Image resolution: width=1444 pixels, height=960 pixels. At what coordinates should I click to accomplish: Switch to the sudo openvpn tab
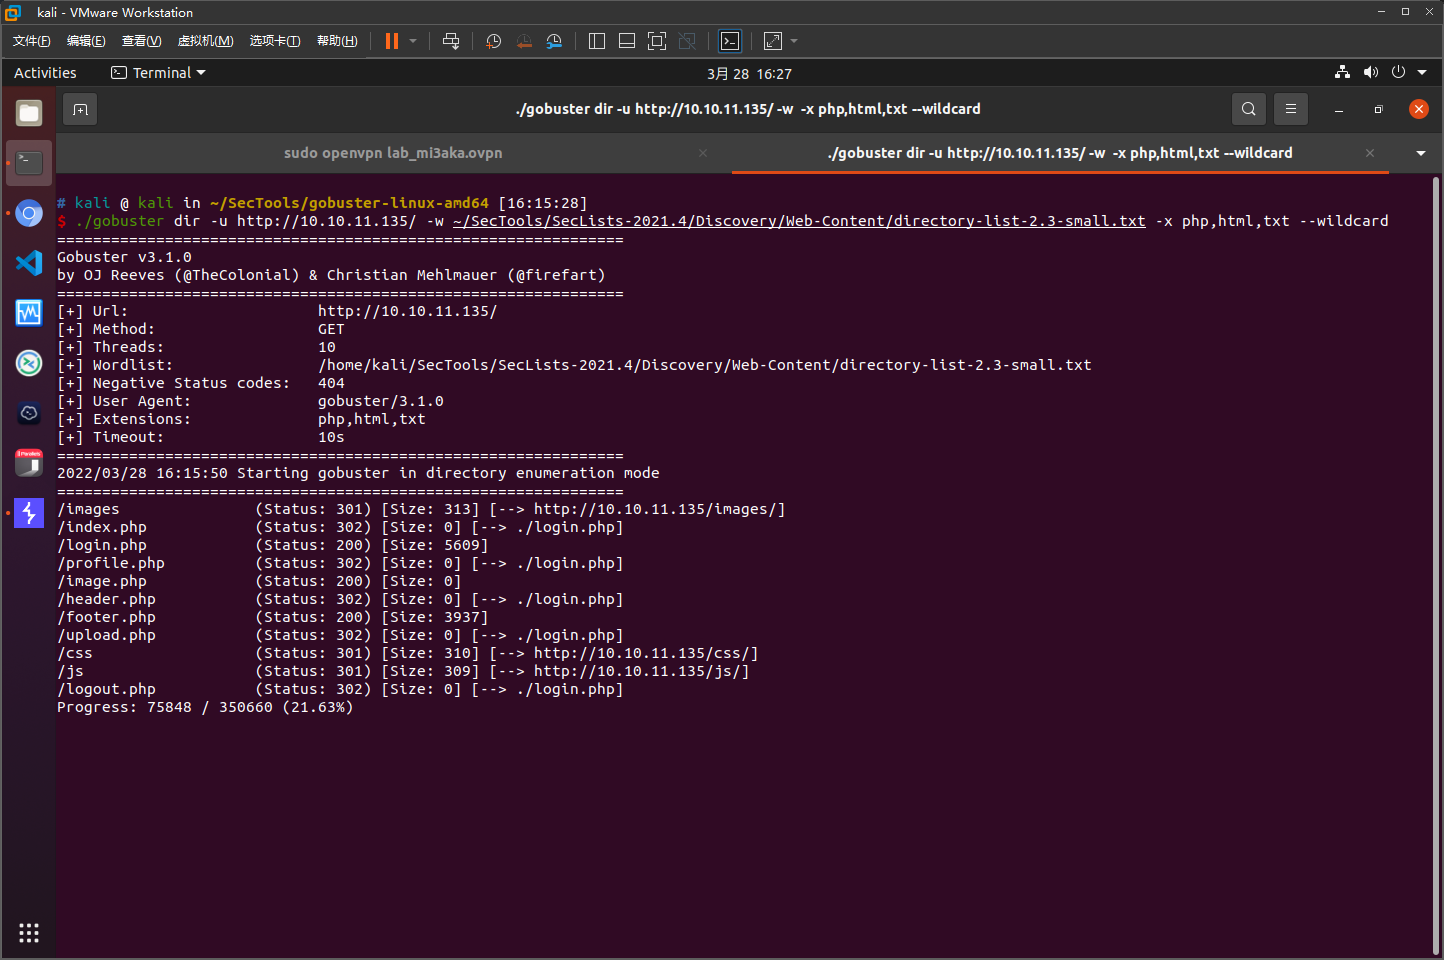point(393,153)
